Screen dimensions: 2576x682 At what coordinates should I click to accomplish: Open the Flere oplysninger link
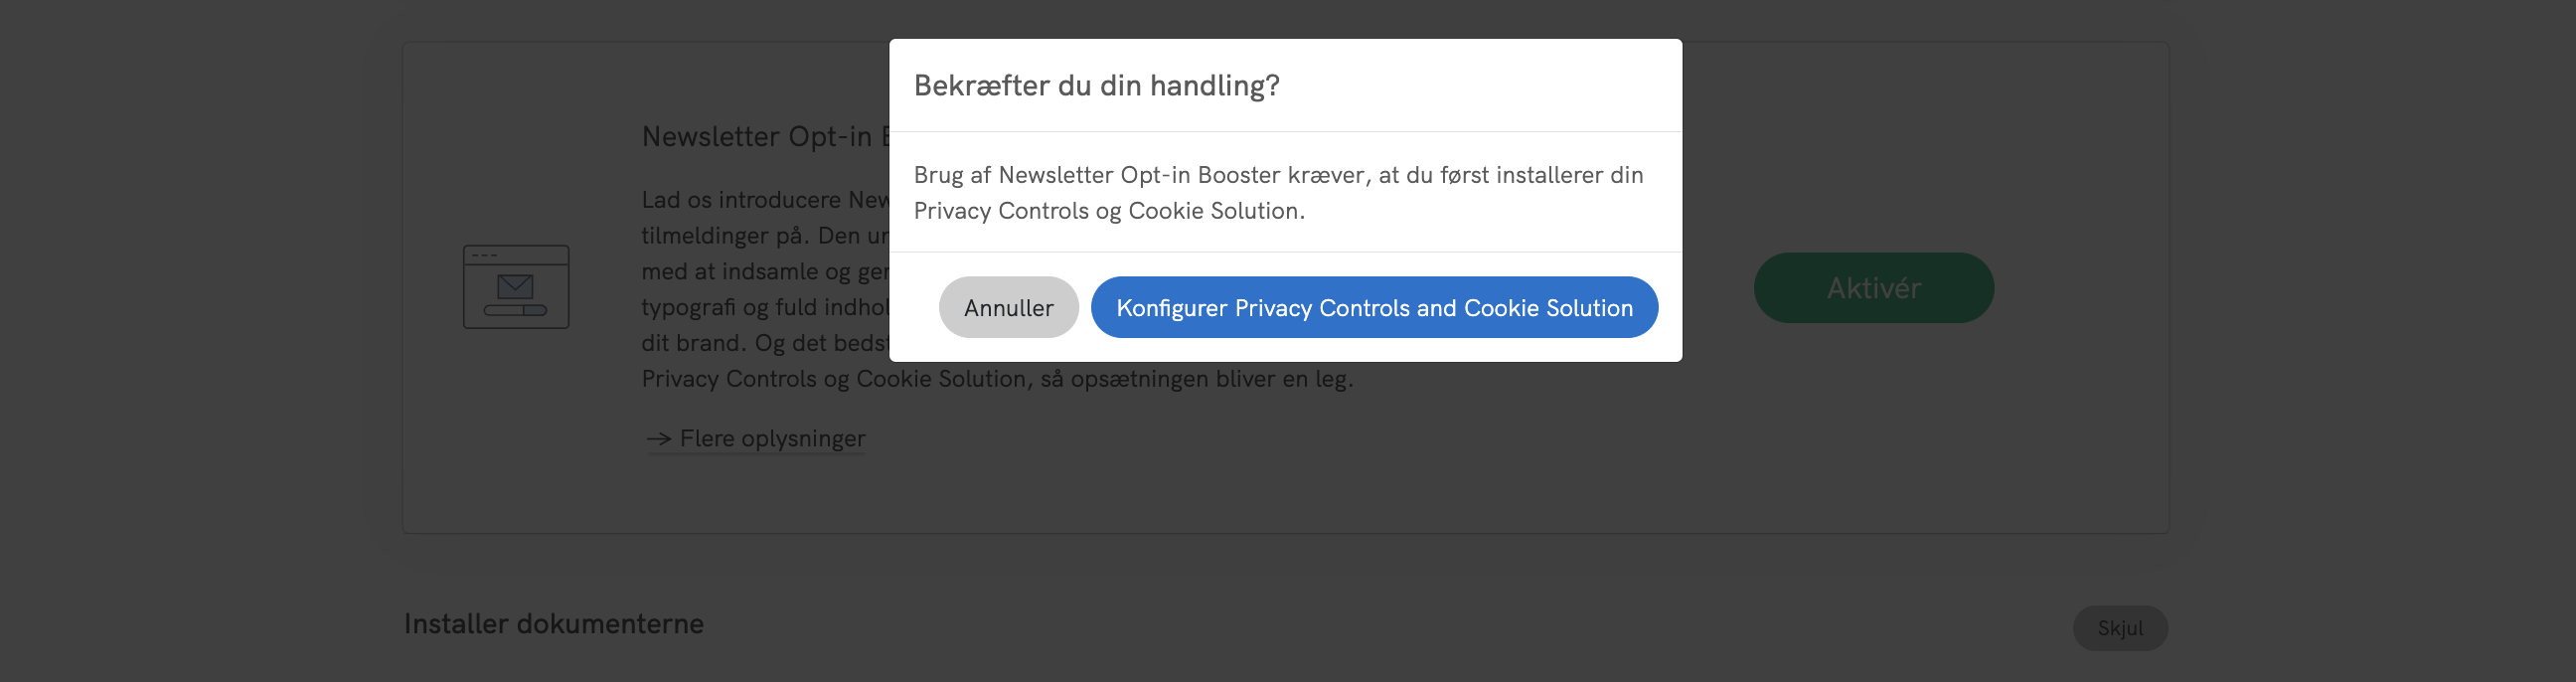click(772, 438)
